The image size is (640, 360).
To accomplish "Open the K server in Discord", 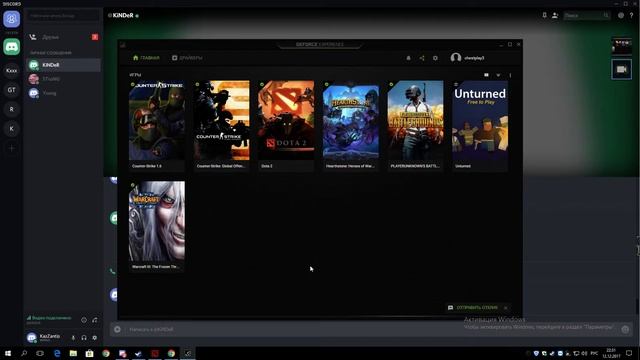I will click(x=11, y=129).
